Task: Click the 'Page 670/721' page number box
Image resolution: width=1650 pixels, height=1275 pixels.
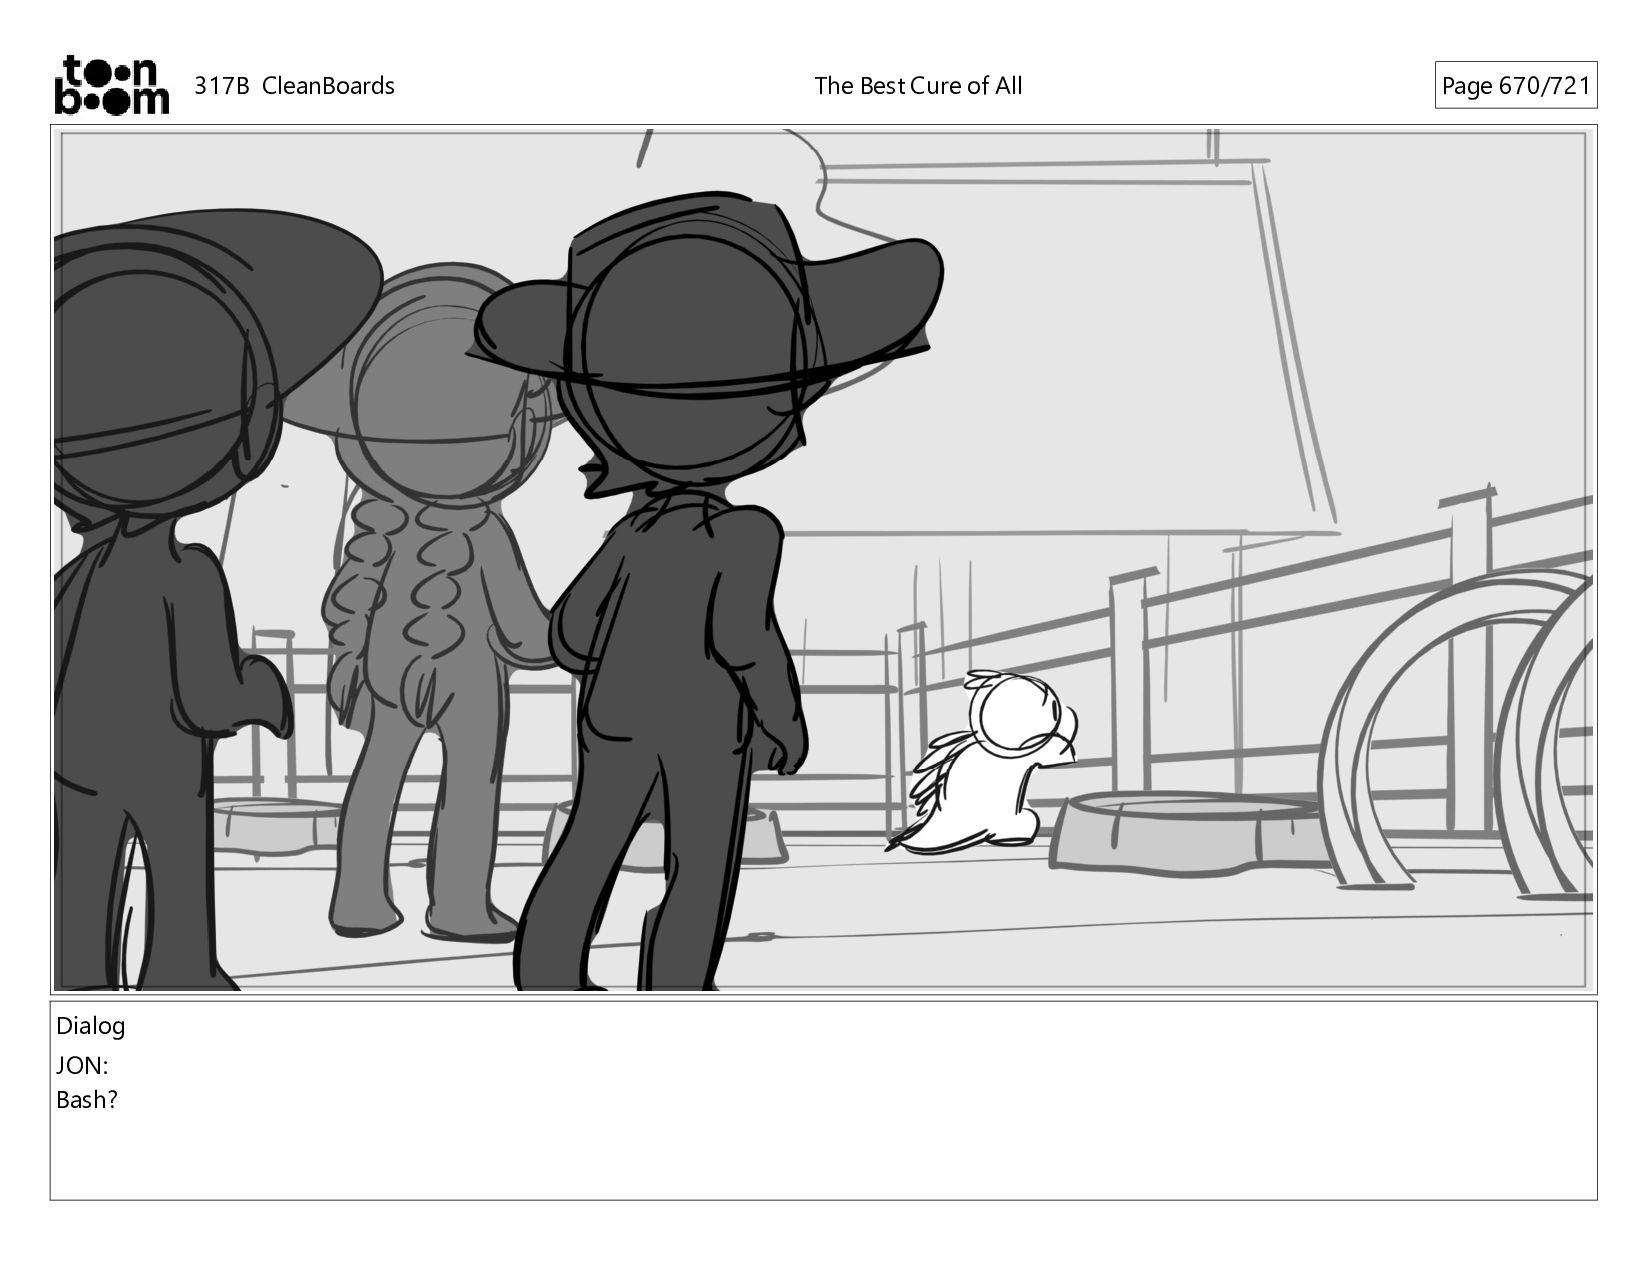Action: click(x=1515, y=86)
